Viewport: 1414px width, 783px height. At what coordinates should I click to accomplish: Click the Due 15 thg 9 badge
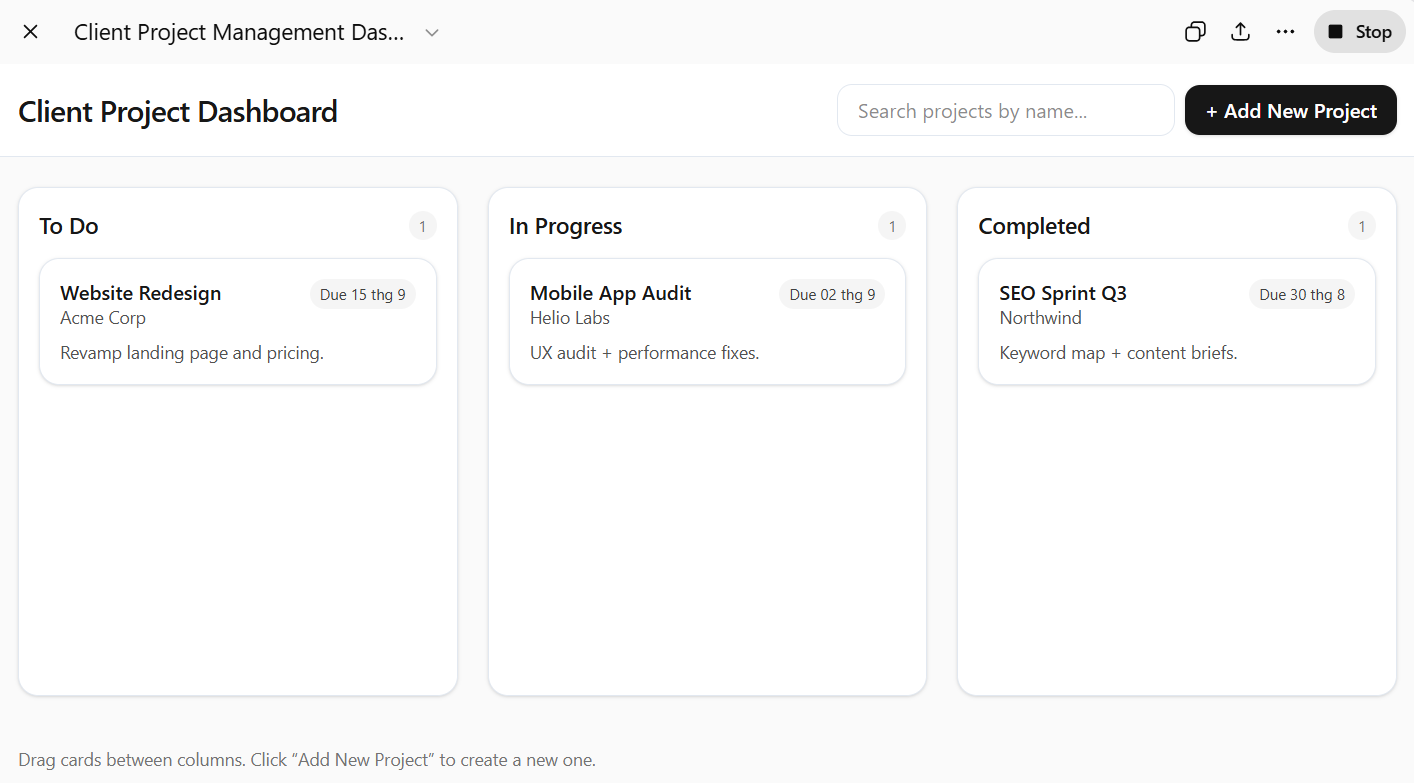tap(362, 295)
